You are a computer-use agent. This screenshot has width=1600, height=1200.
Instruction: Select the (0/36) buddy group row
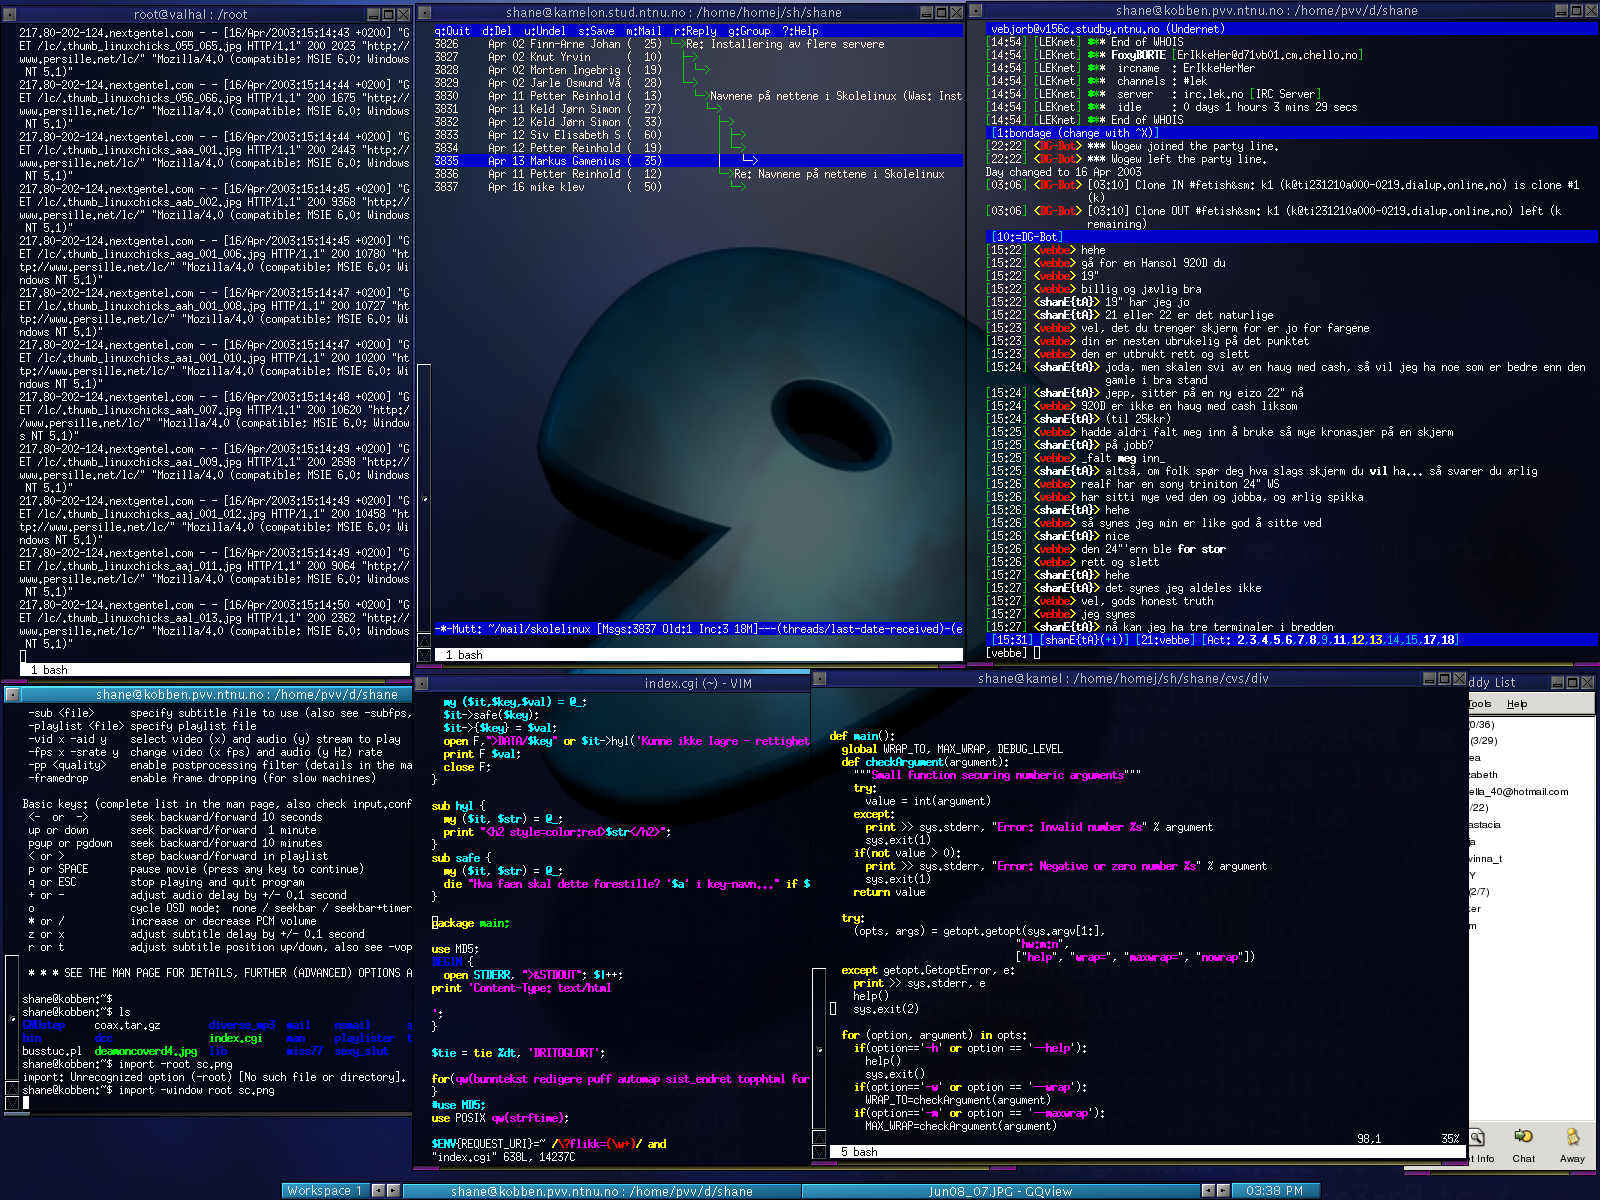(x=1481, y=724)
